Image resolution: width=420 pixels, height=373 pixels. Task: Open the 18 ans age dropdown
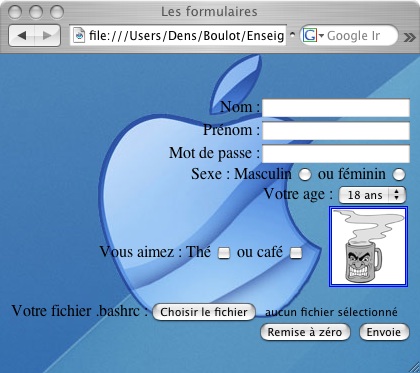pos(372,195)
